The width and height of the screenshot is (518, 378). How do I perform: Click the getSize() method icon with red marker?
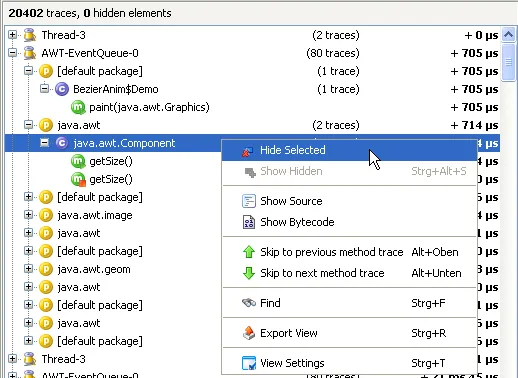click(78, 179)
